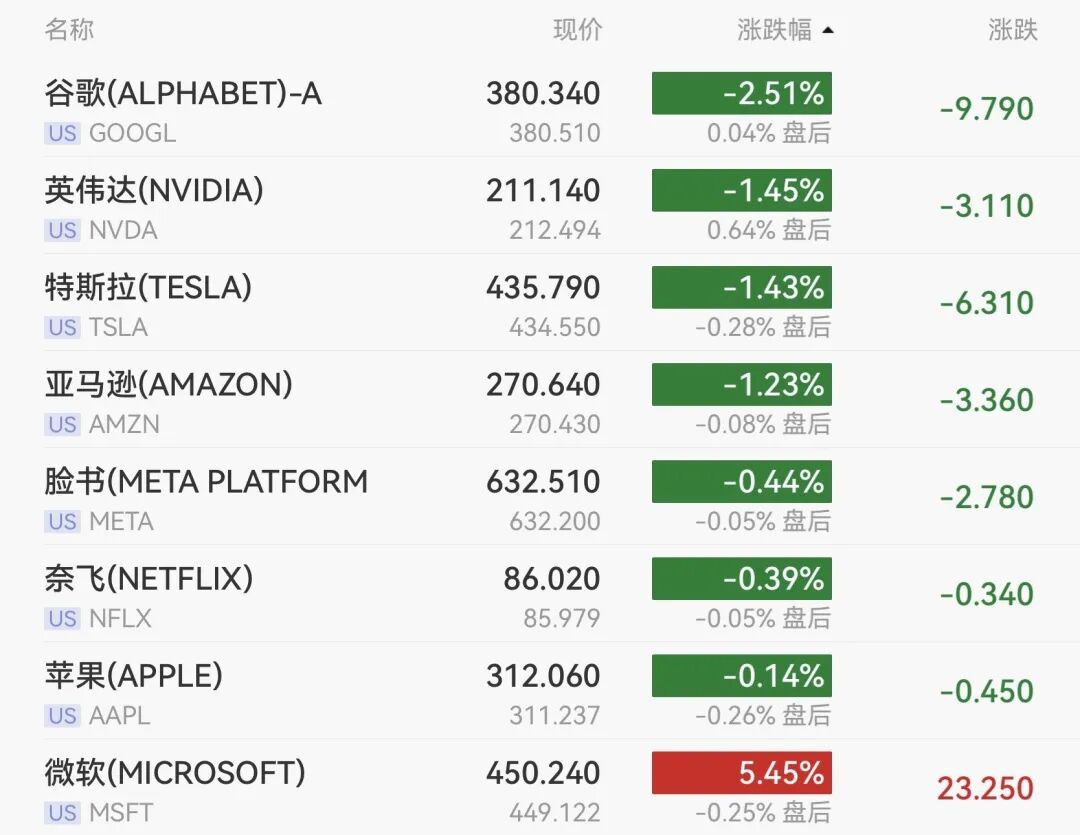The width and height of the screenshot is (1080, 835).
Task: Sort by 涨跌 column header
Action: coord(1012,30)
